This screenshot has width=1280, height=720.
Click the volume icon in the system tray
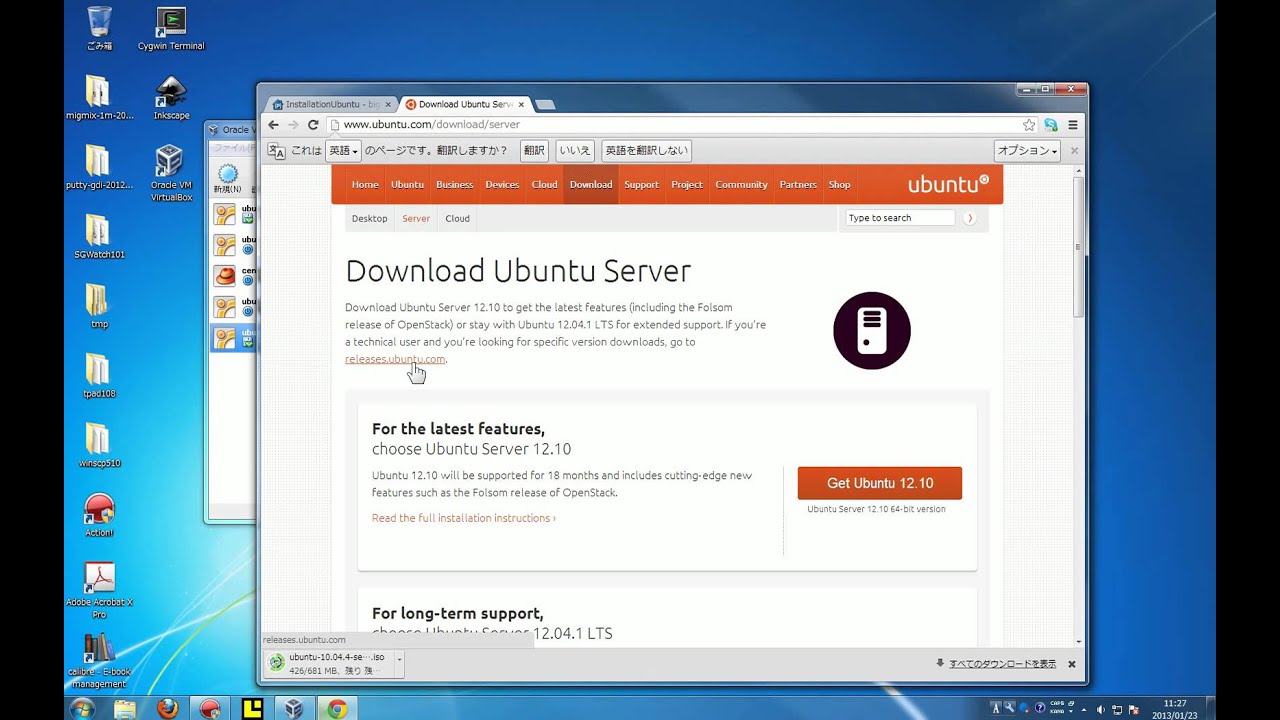point(1100,709)
